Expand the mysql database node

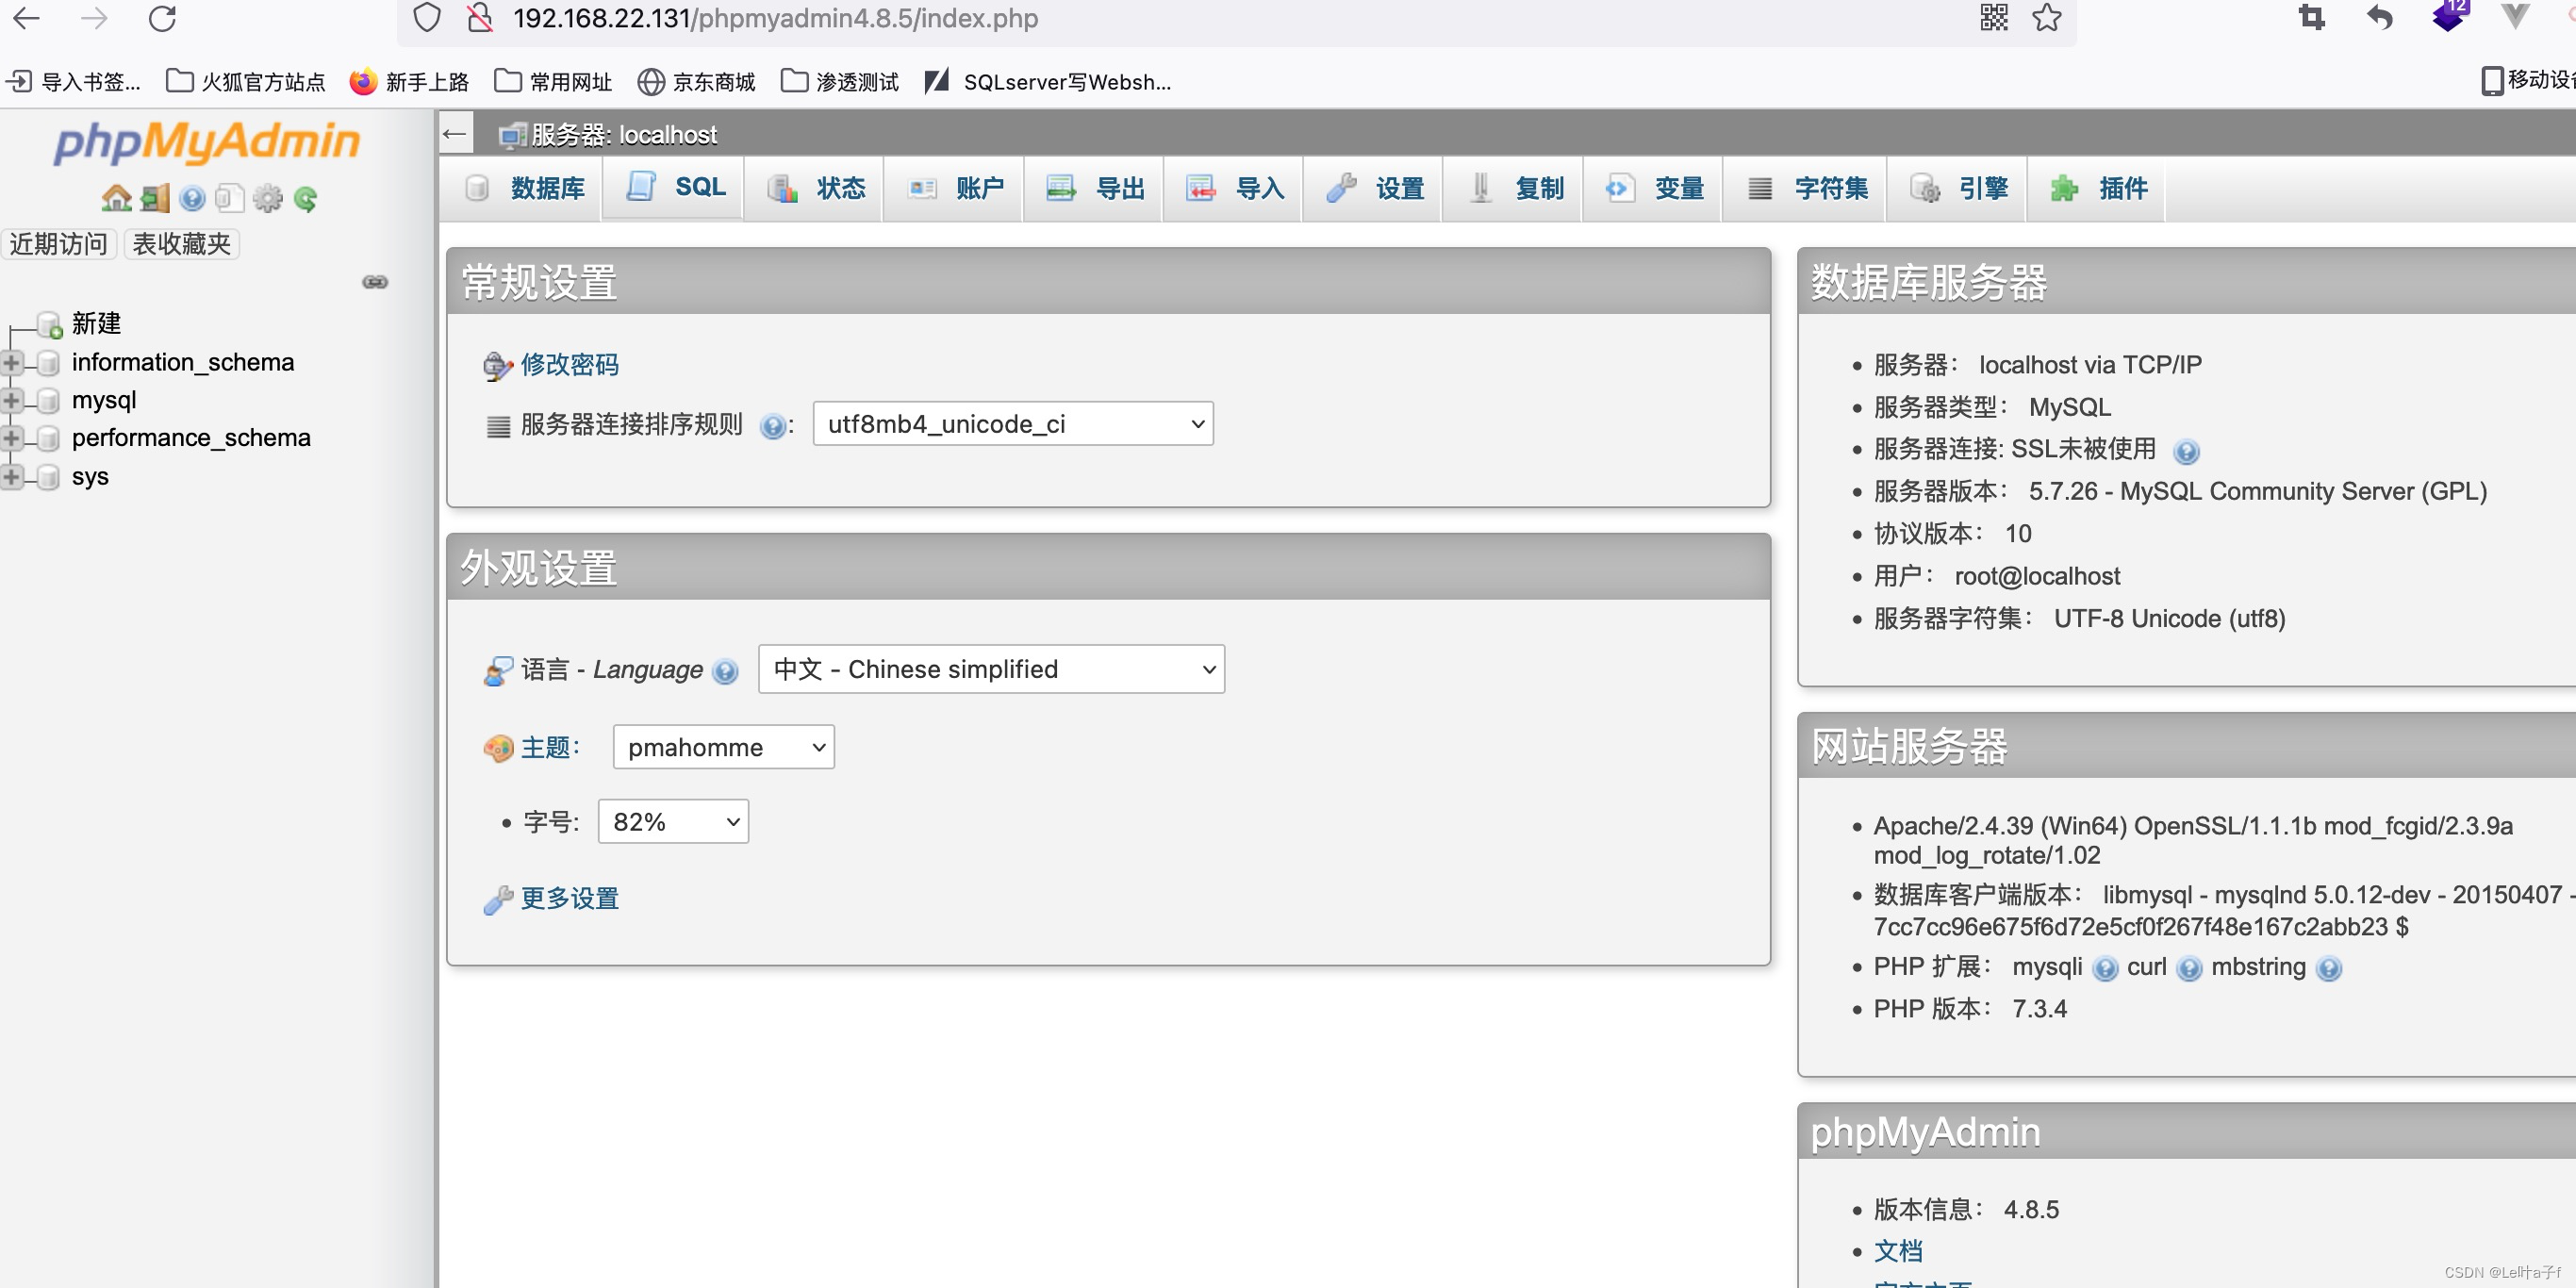click(12, 400)
